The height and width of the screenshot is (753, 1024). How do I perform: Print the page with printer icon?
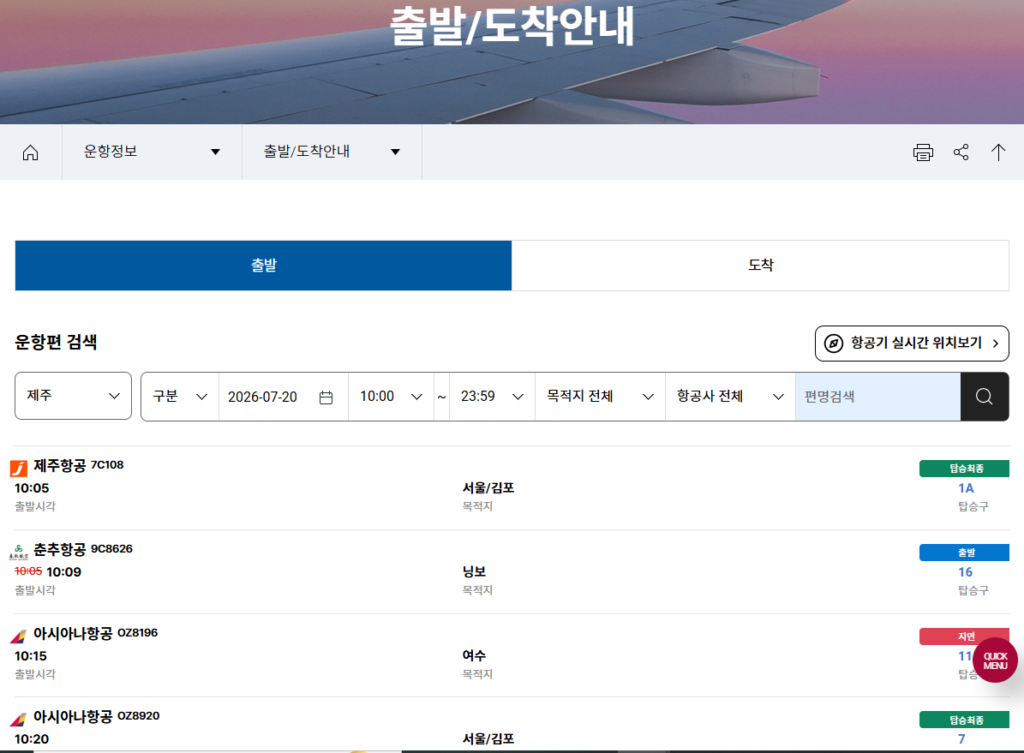923,152
